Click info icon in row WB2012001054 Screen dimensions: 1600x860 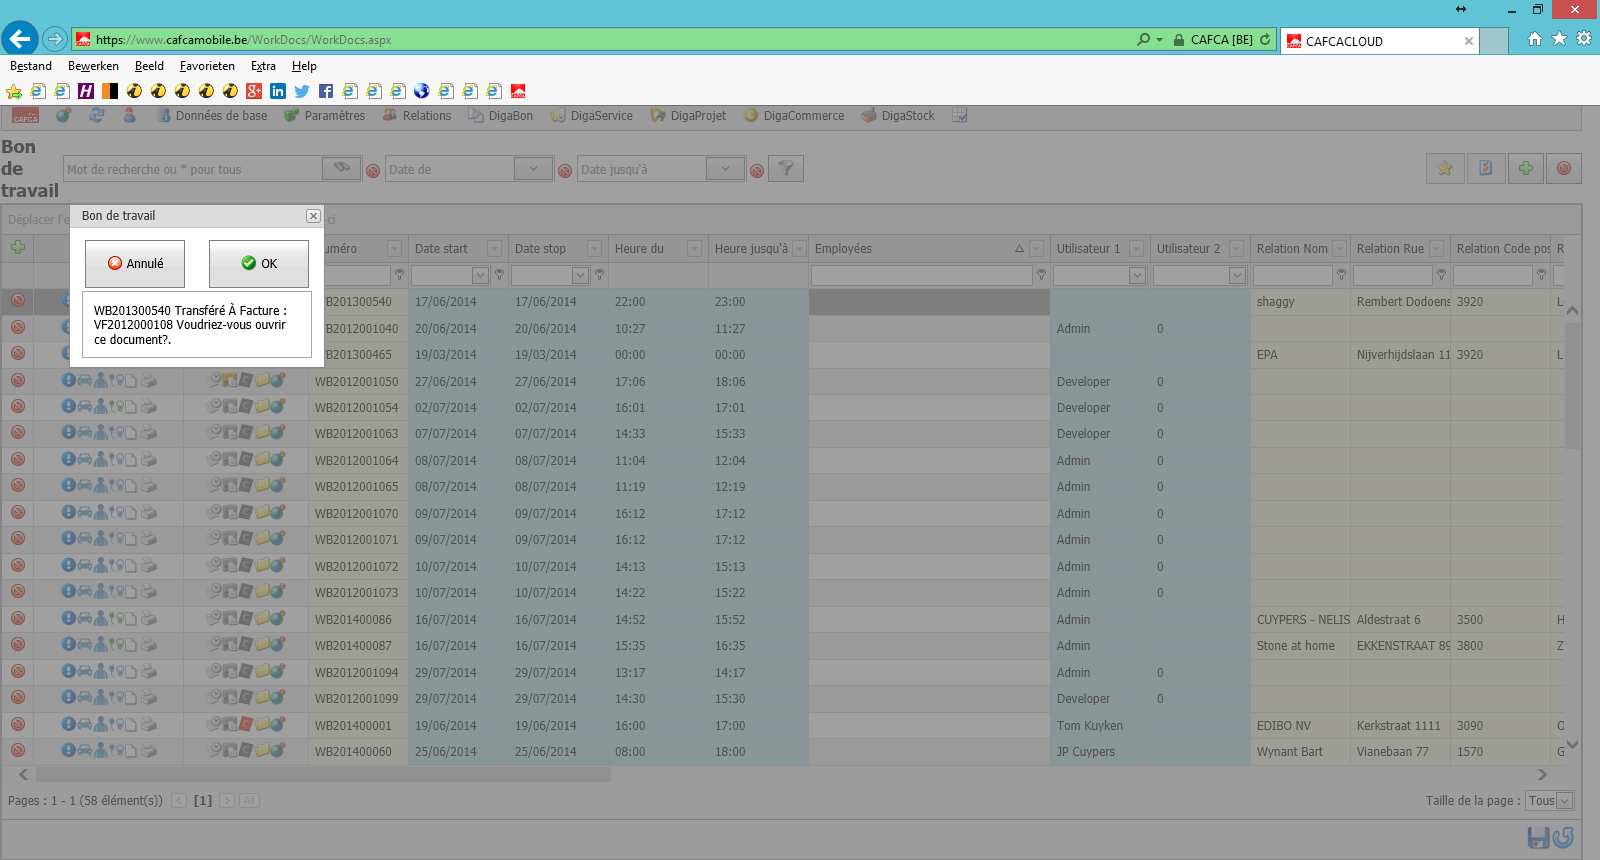[x=68, y=406]
